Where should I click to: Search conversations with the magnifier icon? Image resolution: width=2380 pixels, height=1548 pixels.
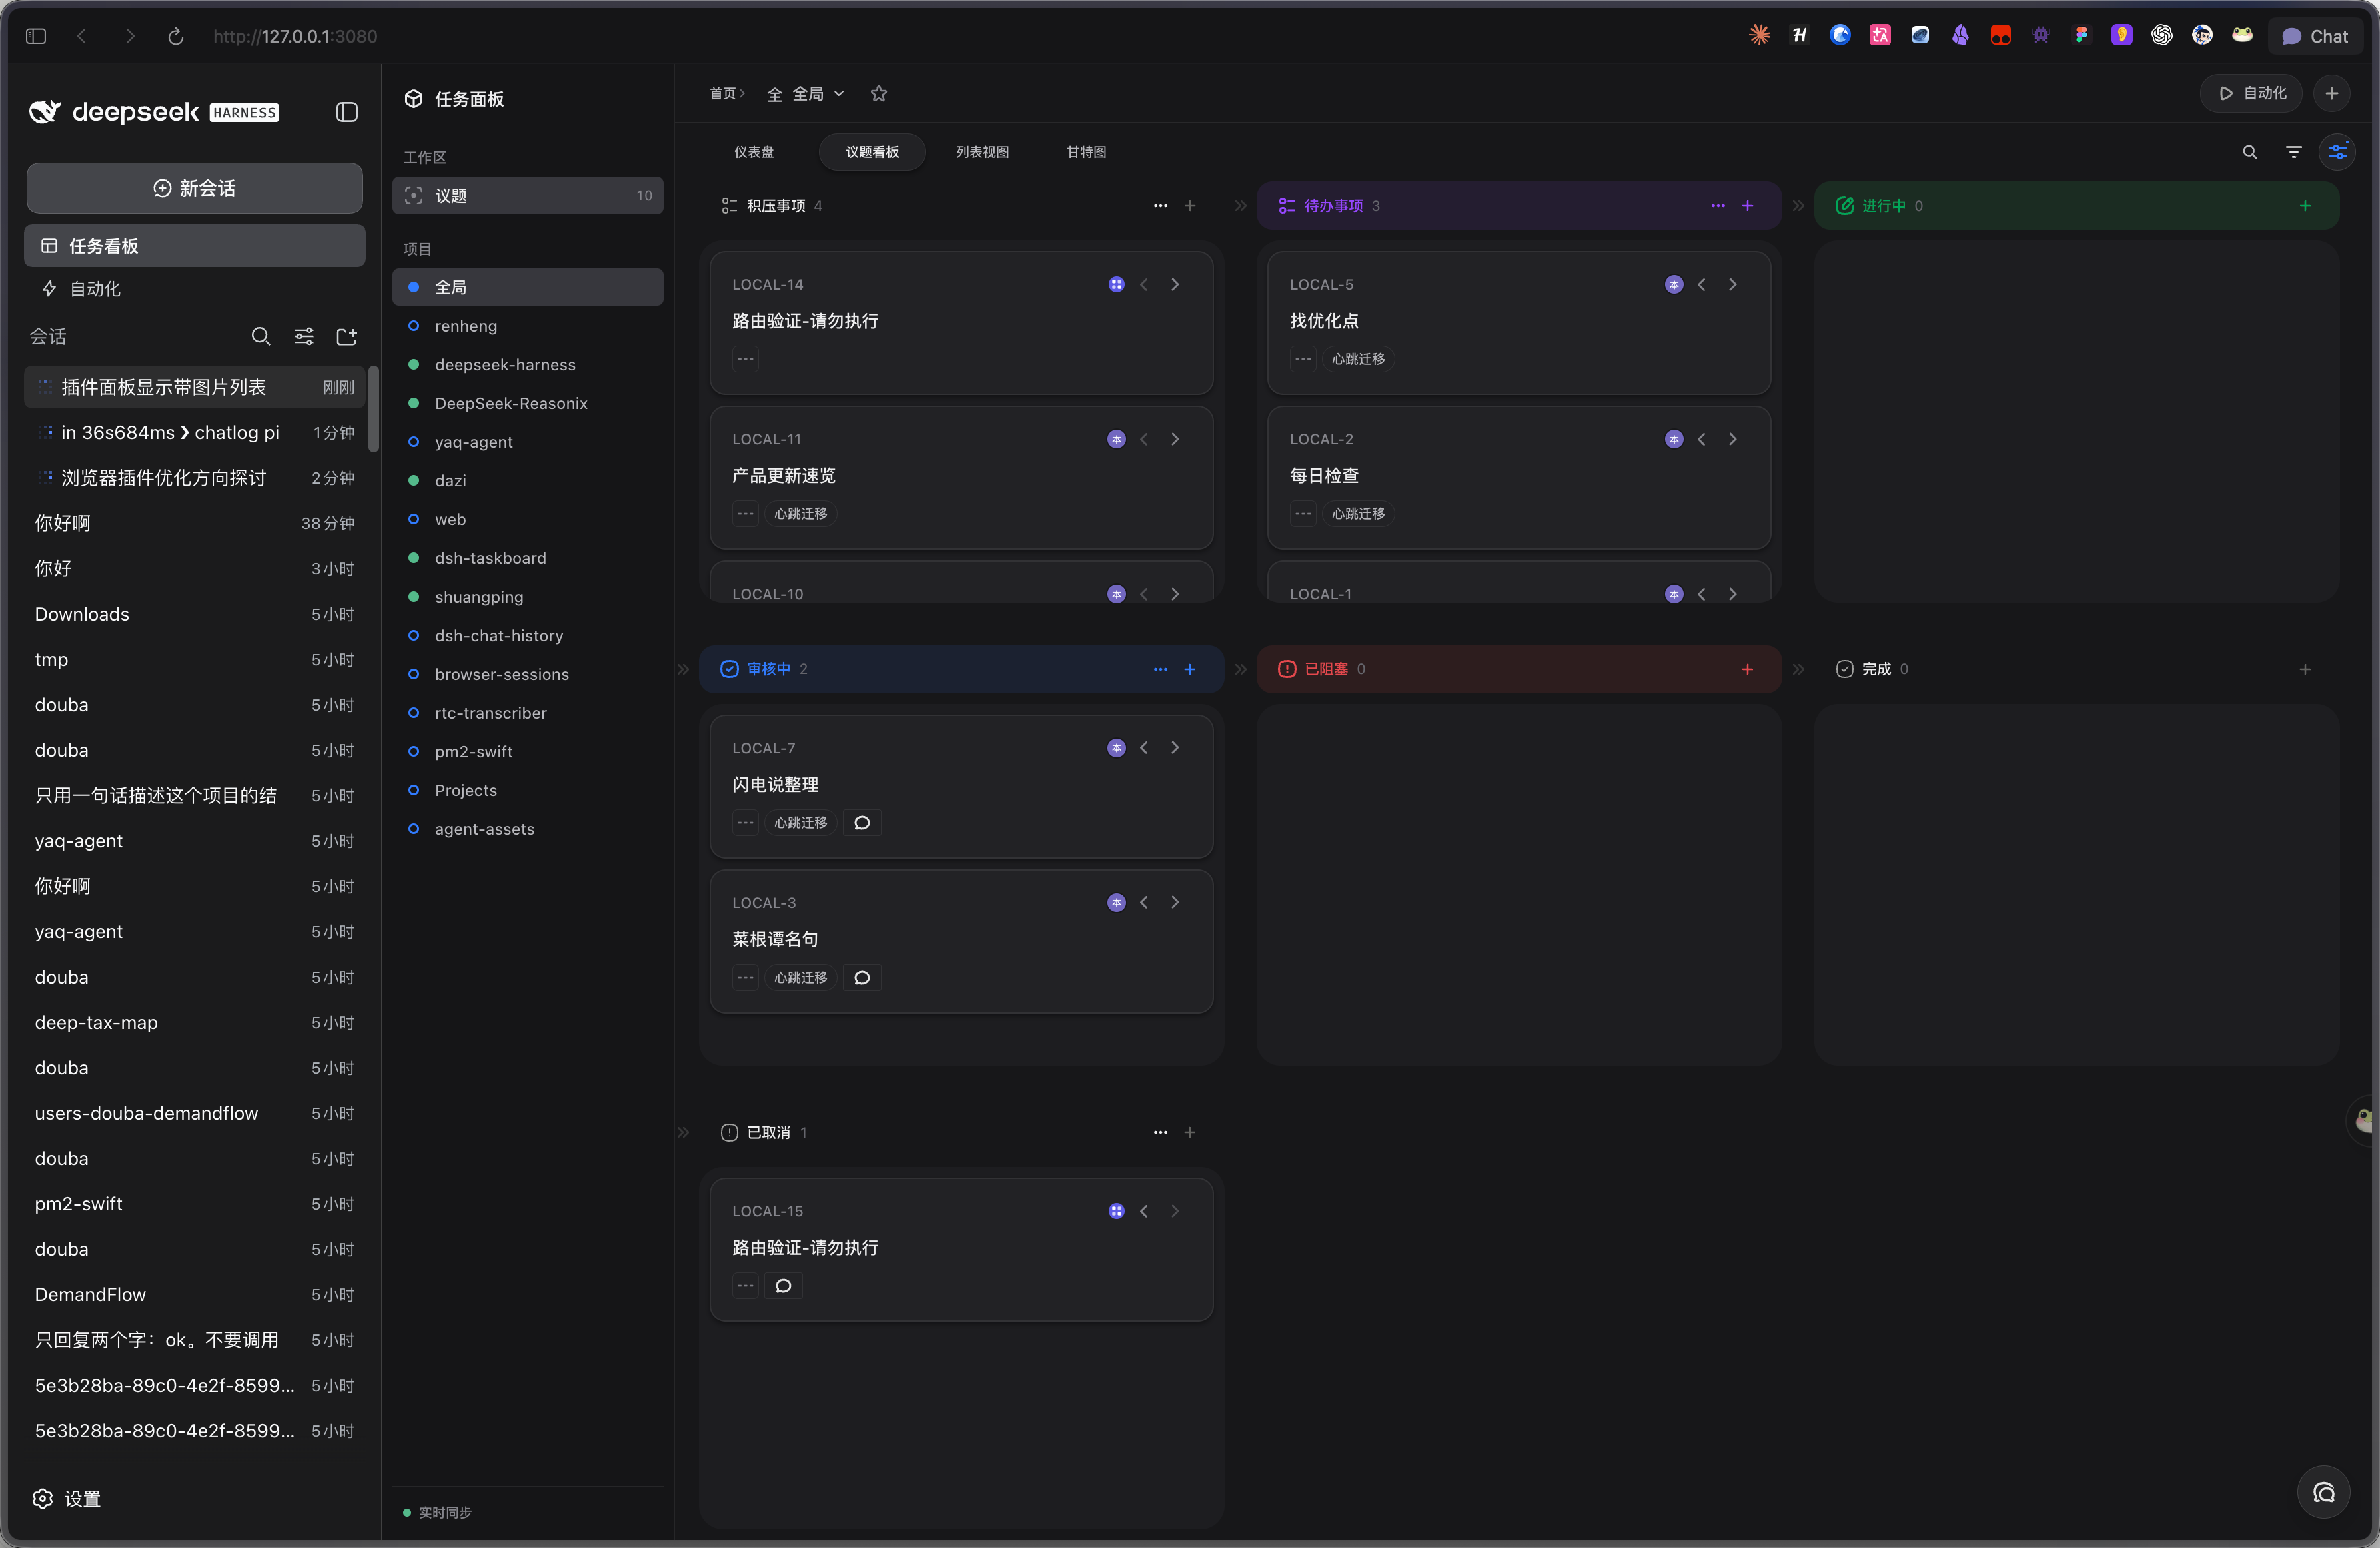pos(261,336)
